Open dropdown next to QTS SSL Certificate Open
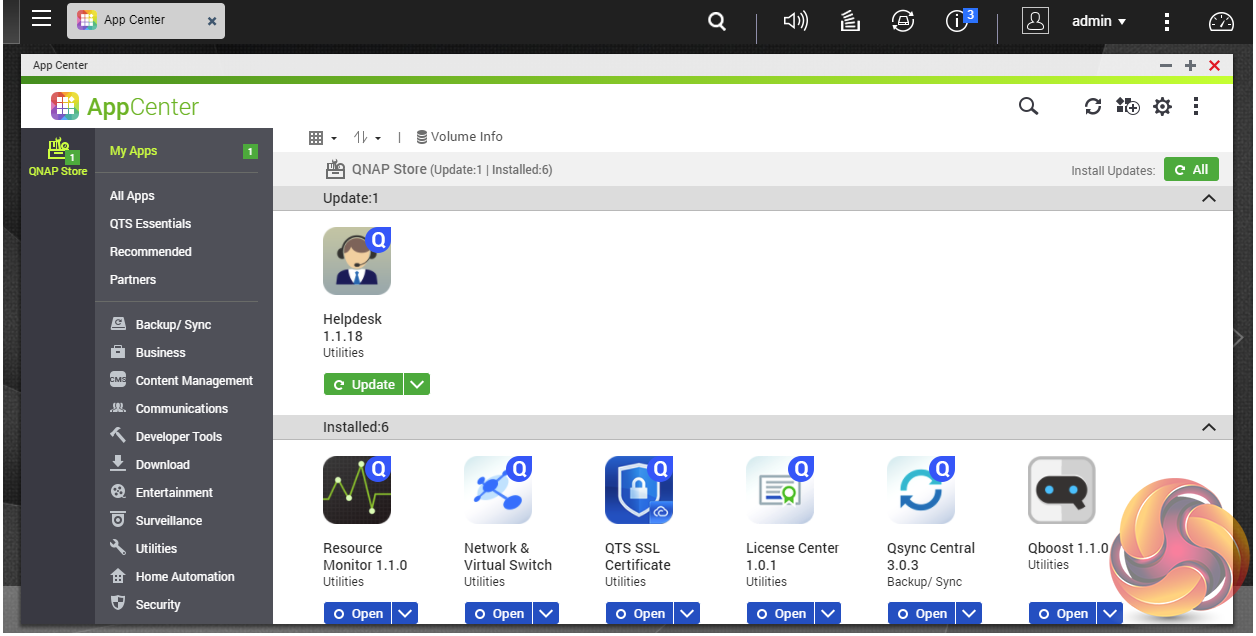Image resolution: width=1256 pixels, height=636 pixels. coord(687,613)
